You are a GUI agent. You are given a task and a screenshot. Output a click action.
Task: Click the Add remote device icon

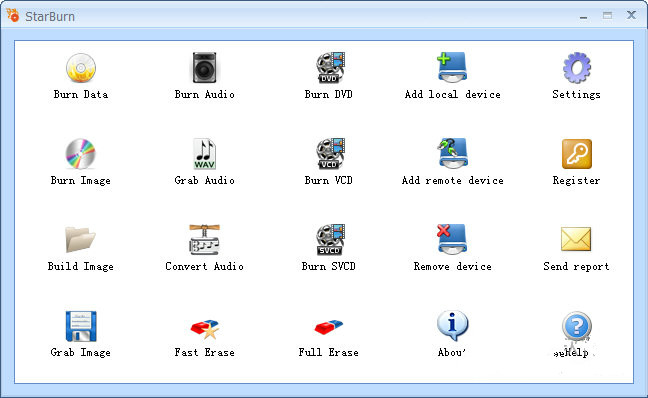tap(452, 153)
